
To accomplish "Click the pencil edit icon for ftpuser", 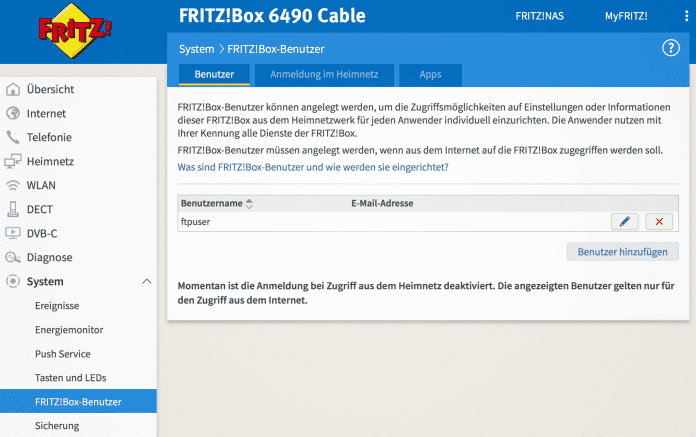I will tap(624, 221).
